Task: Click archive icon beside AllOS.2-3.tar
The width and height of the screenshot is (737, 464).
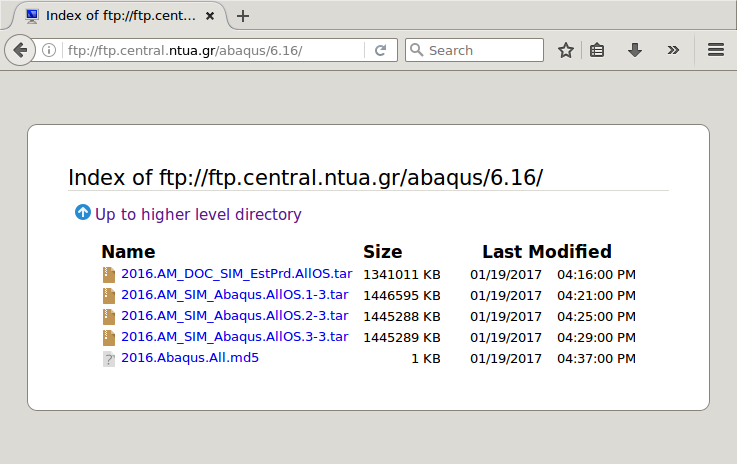Action: (x=109, y=317)
